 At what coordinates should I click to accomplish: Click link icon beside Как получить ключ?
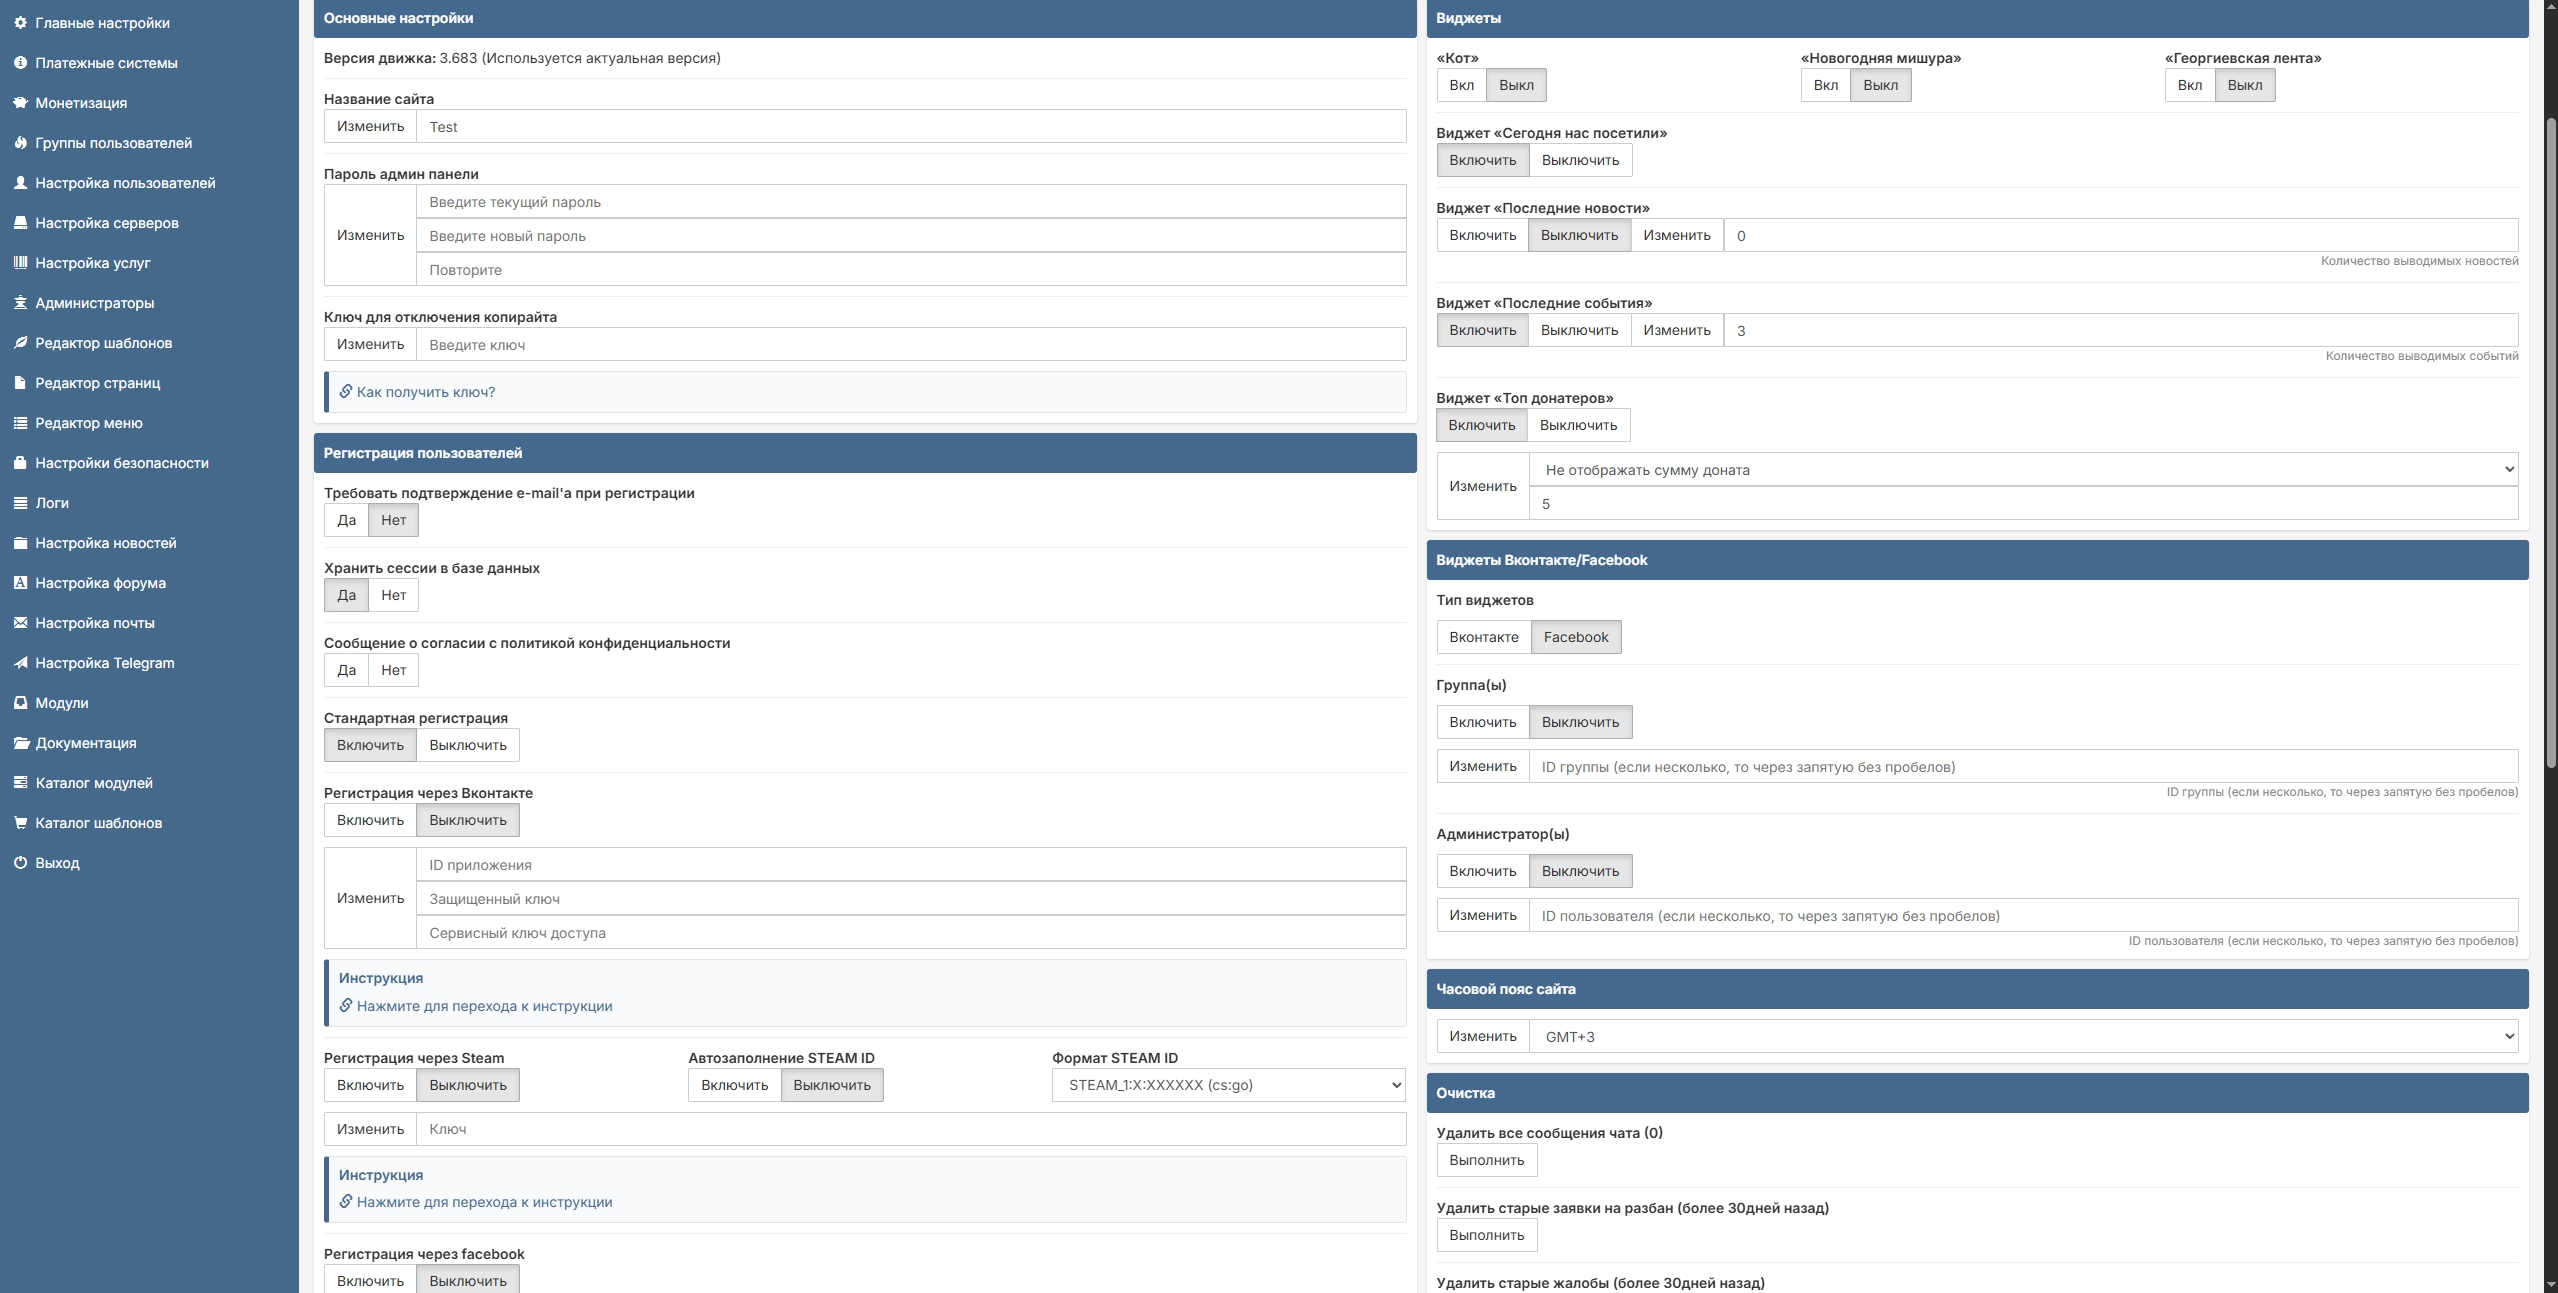345,392
